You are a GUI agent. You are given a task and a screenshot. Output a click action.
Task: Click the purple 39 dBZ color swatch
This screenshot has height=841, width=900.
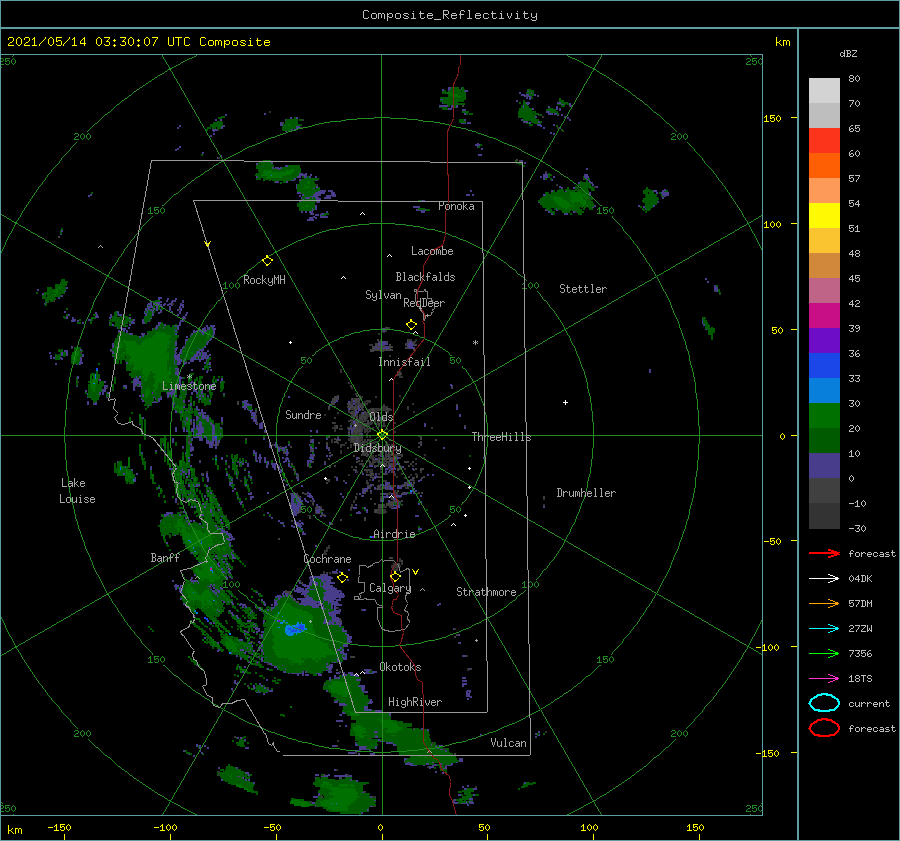pyautogui.click(x=824, y=340)
